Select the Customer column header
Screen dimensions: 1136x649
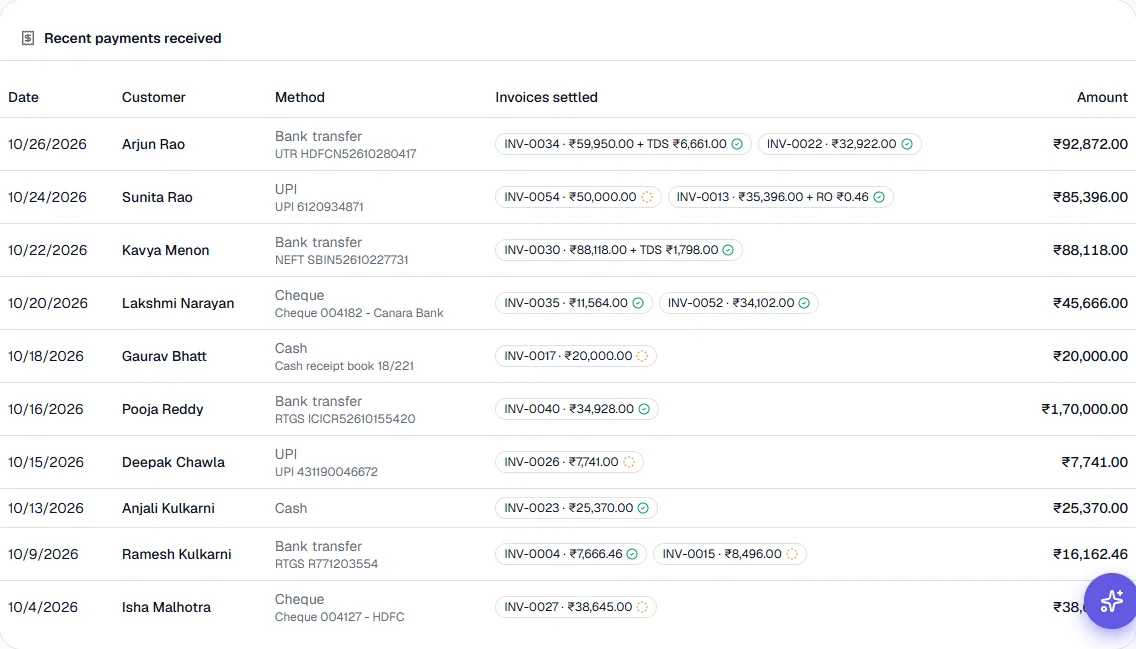coord(154,97)
